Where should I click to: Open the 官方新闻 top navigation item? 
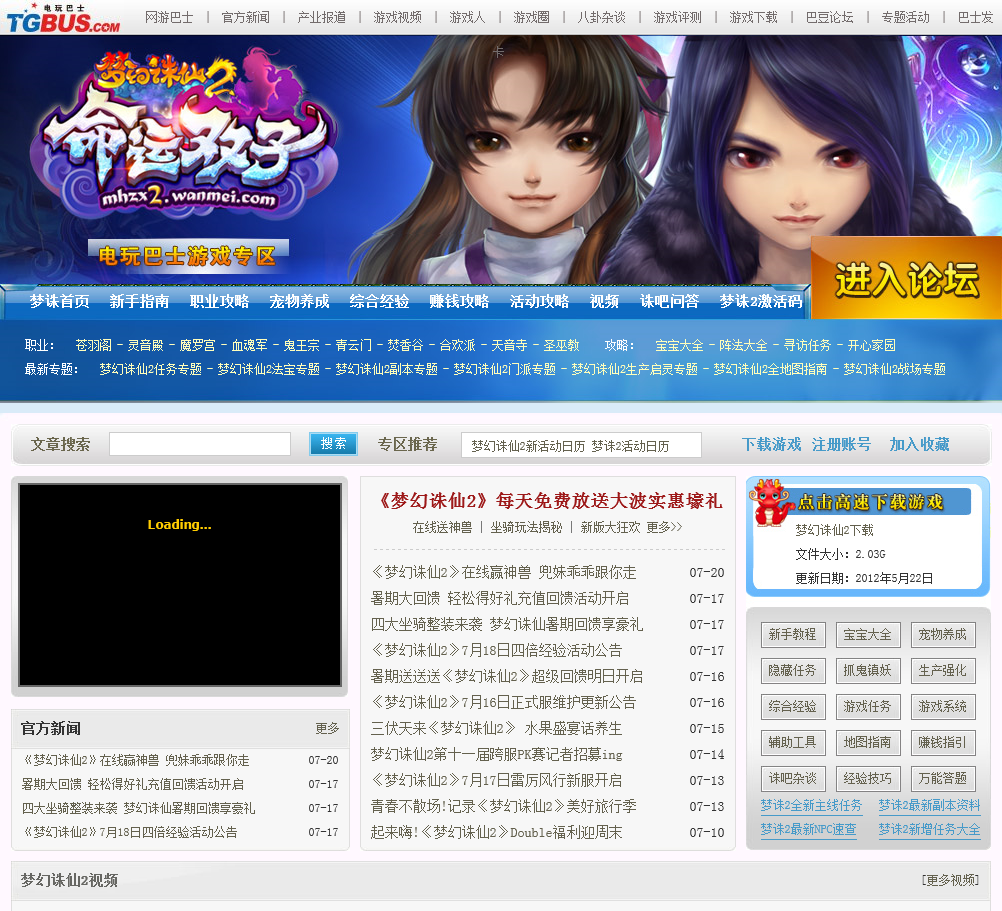click(245, 17)
